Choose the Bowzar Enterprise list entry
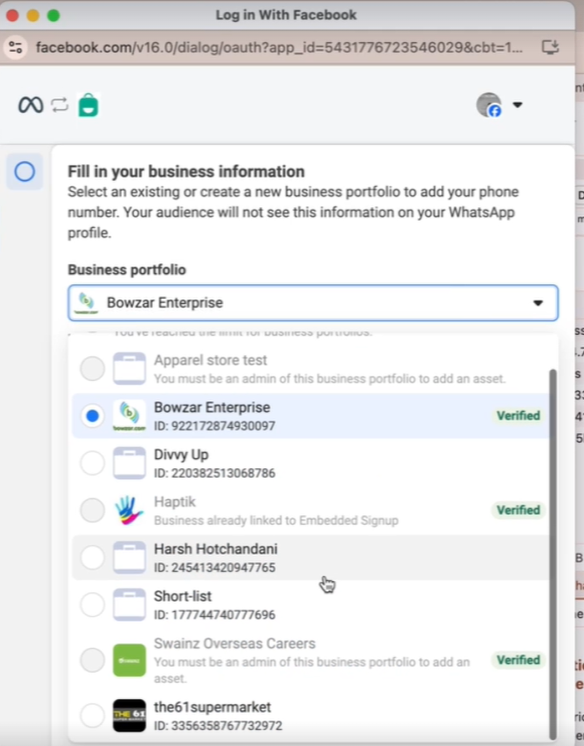The width and height of the screenshot is (584, 746). coord(311,416)
